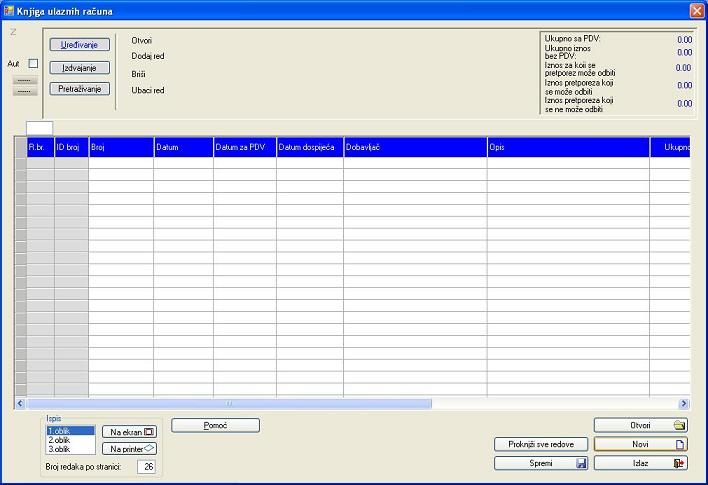The image size is (708, 485).
Task: Click the horizontal scrollbar thumb of the grid
Action: pos(228,403)
